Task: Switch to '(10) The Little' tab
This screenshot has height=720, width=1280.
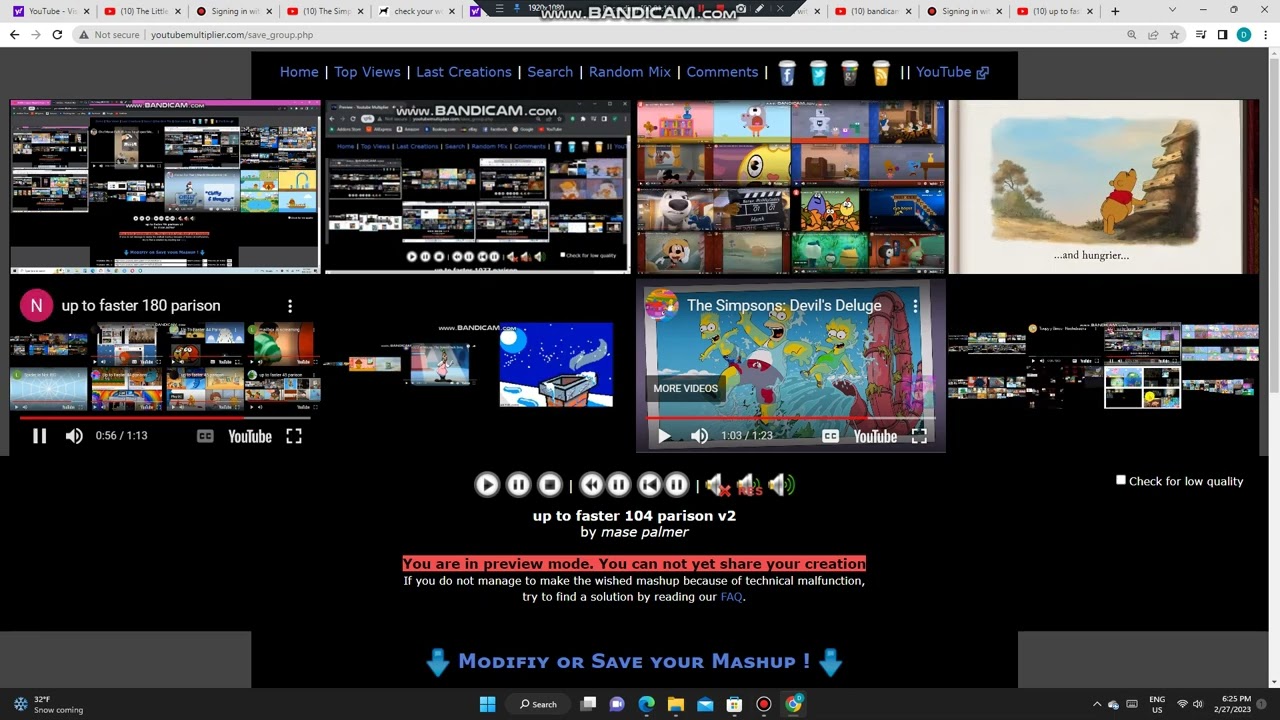Action: pyautogui.click(x=143, y=11)
